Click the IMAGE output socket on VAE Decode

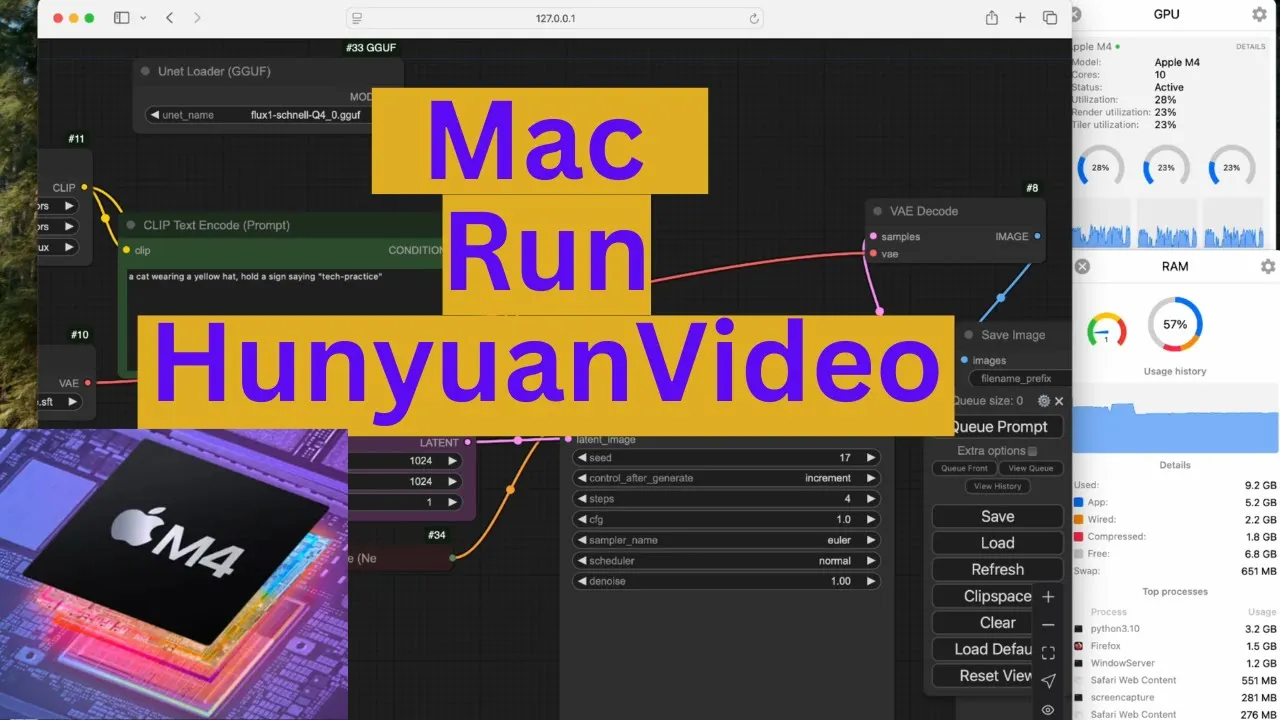coord(1037,237)
